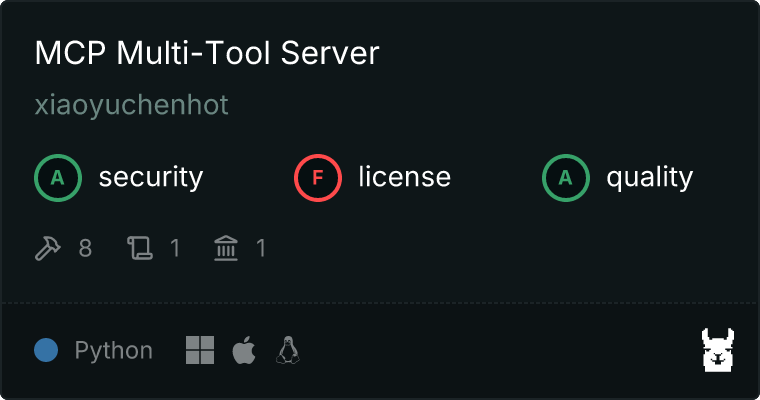Open the MCP Multi-Tool Server title

click(x=207, y=54)
